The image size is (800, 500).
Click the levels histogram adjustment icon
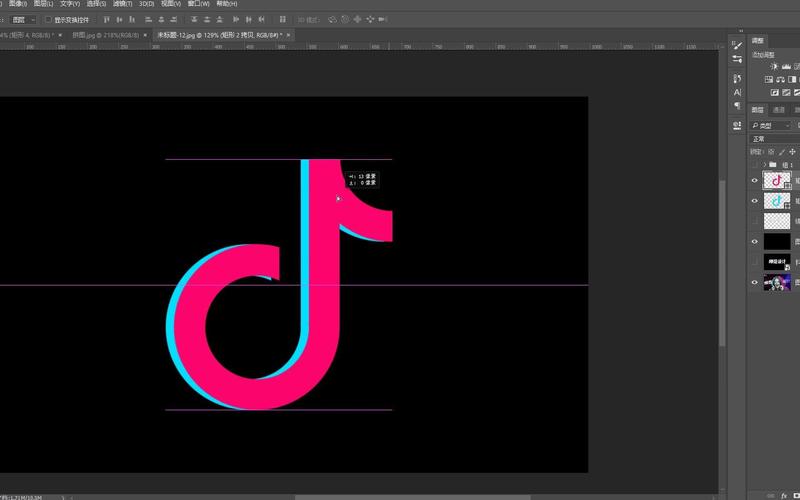click(x=787, y=66)
